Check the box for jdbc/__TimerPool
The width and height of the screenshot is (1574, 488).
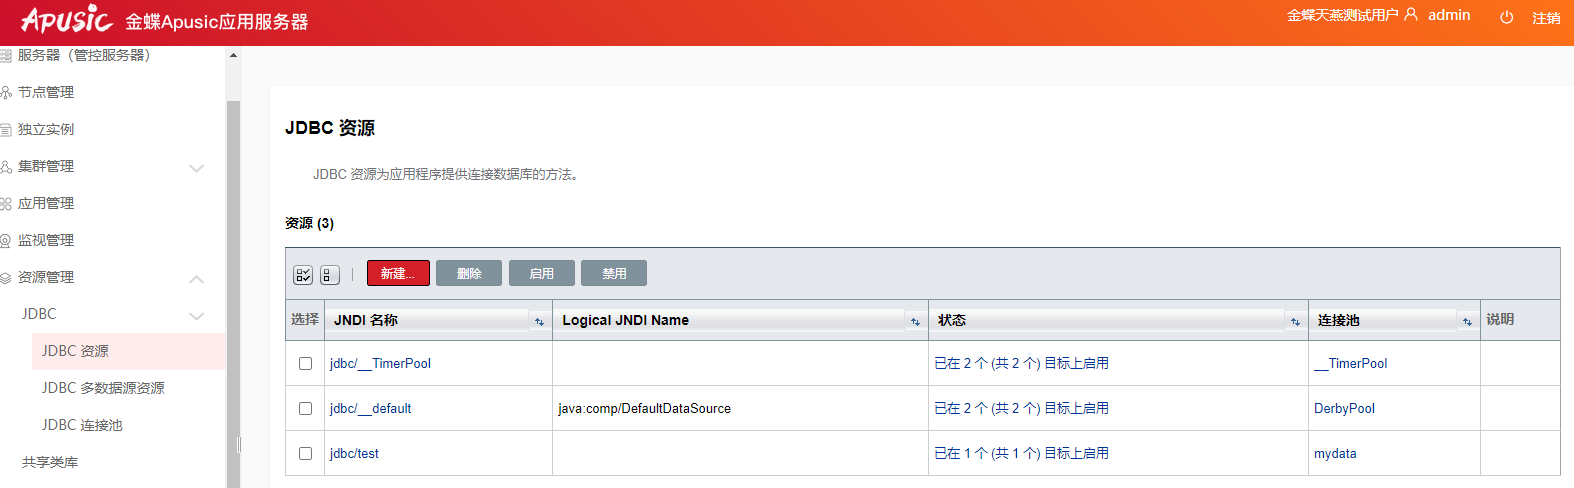click(306, 364)
